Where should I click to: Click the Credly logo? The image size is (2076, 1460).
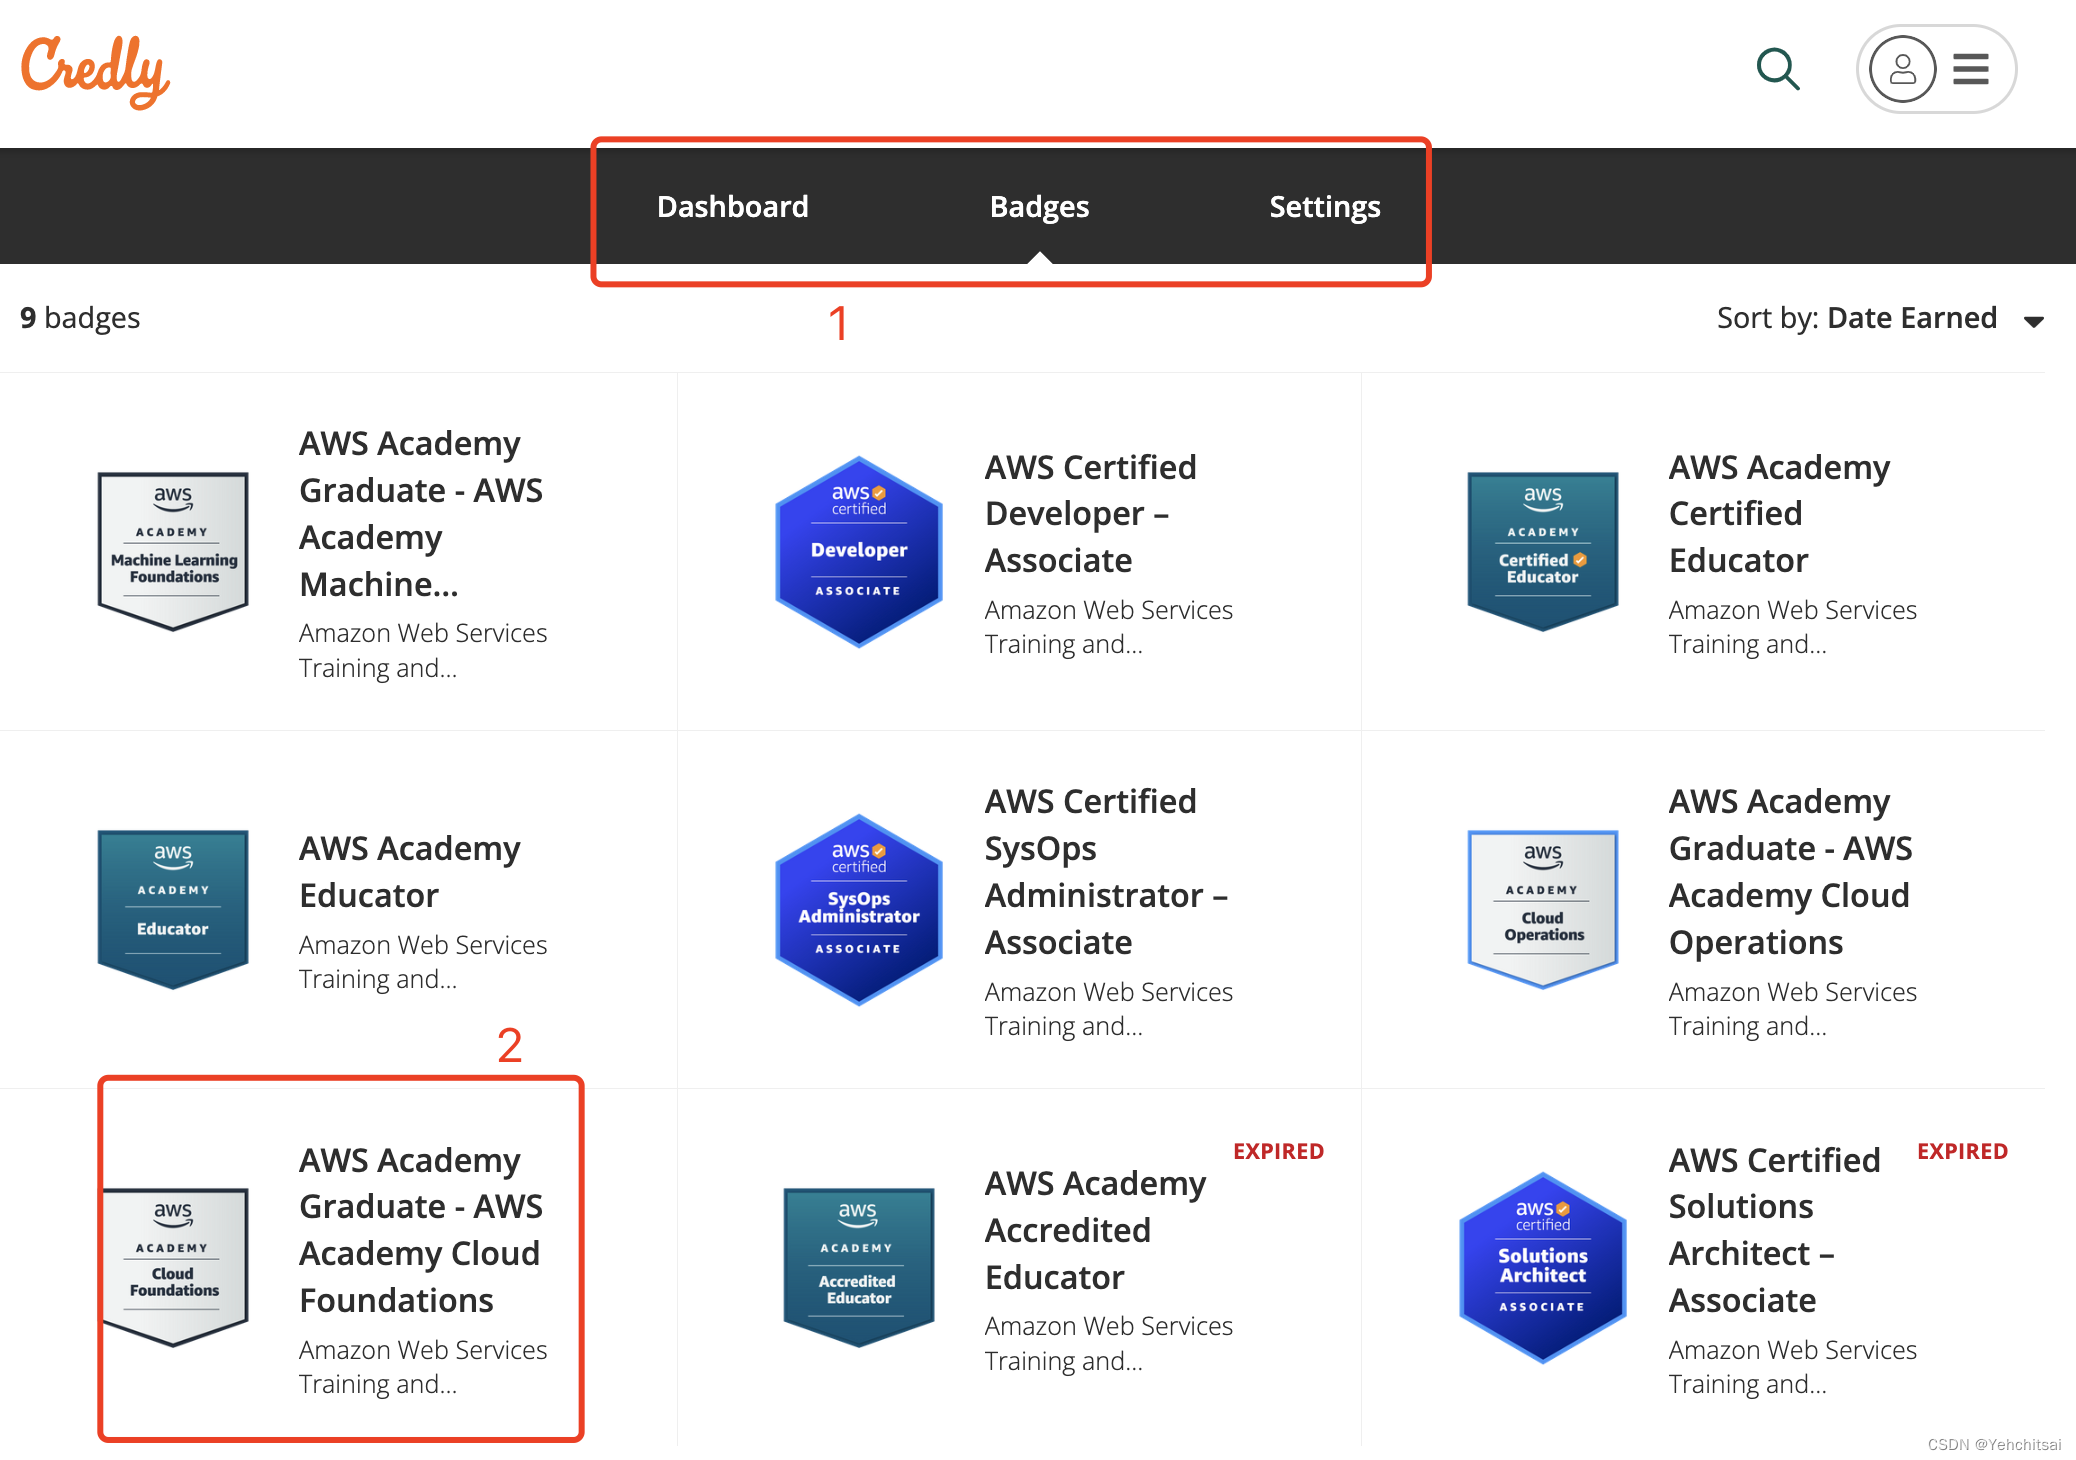[x=95, y=70]
